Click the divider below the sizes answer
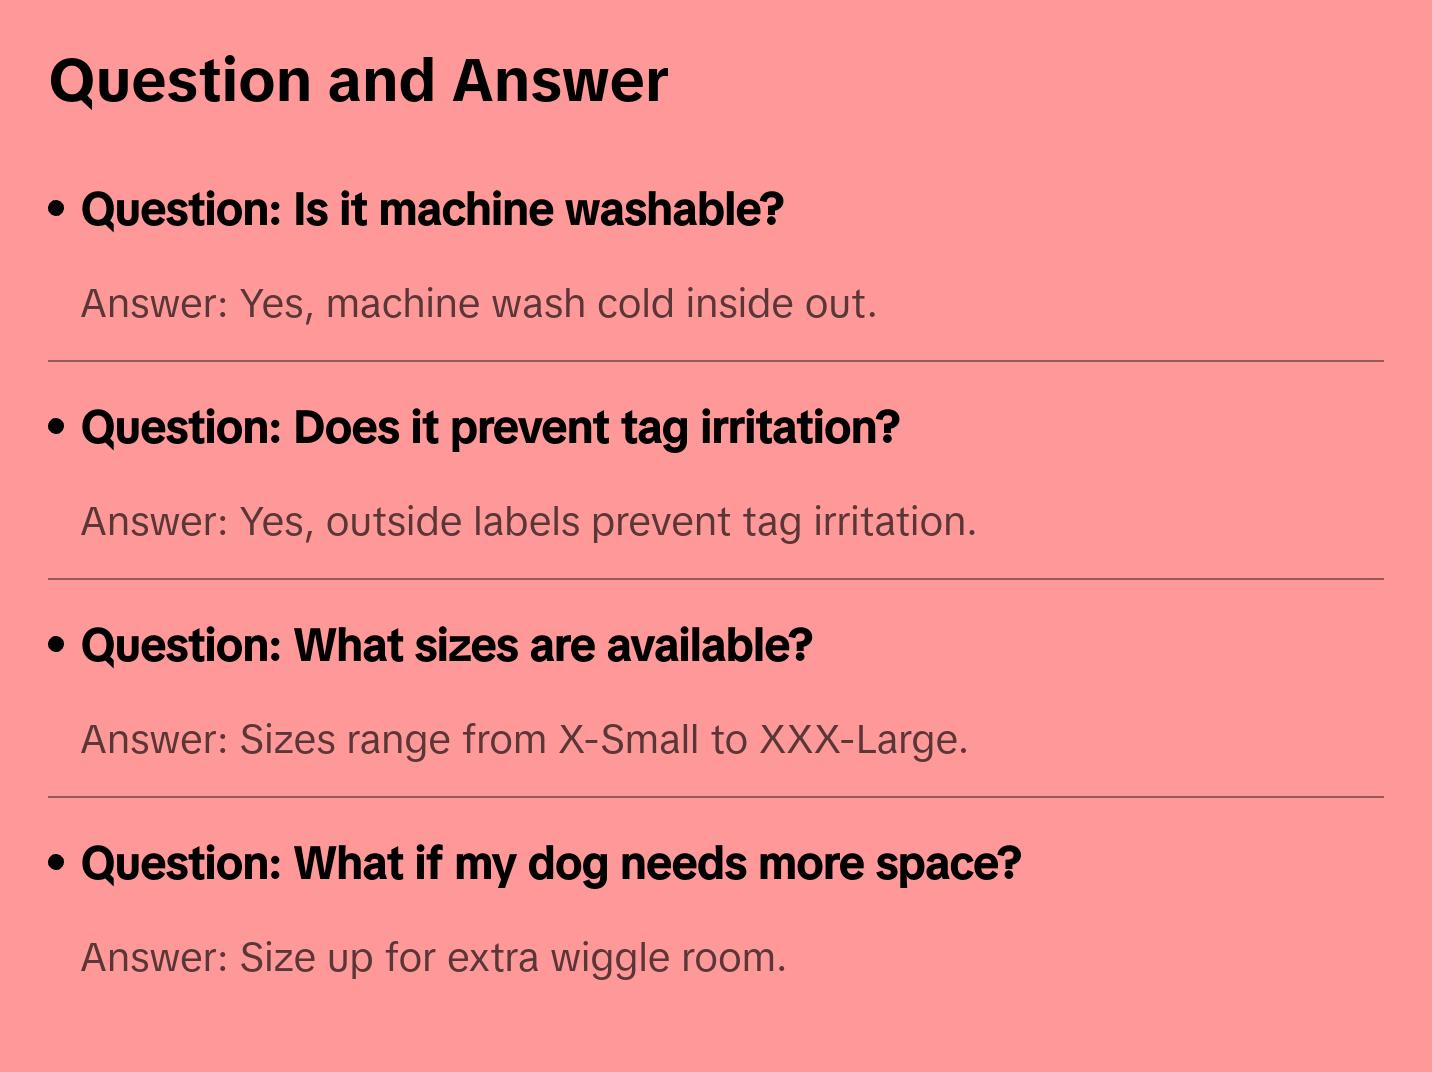 pos(716,797)
